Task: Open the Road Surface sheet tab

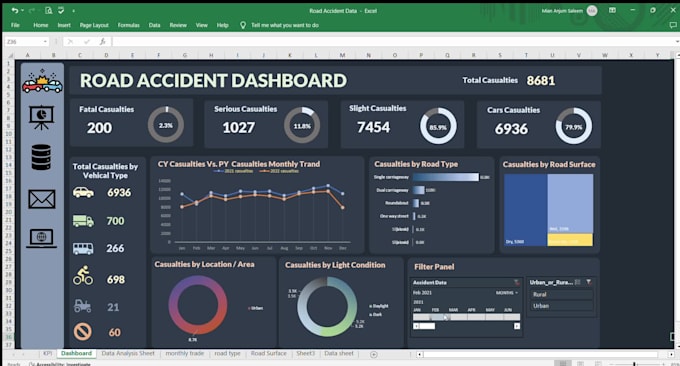Action: coord(268,353)
